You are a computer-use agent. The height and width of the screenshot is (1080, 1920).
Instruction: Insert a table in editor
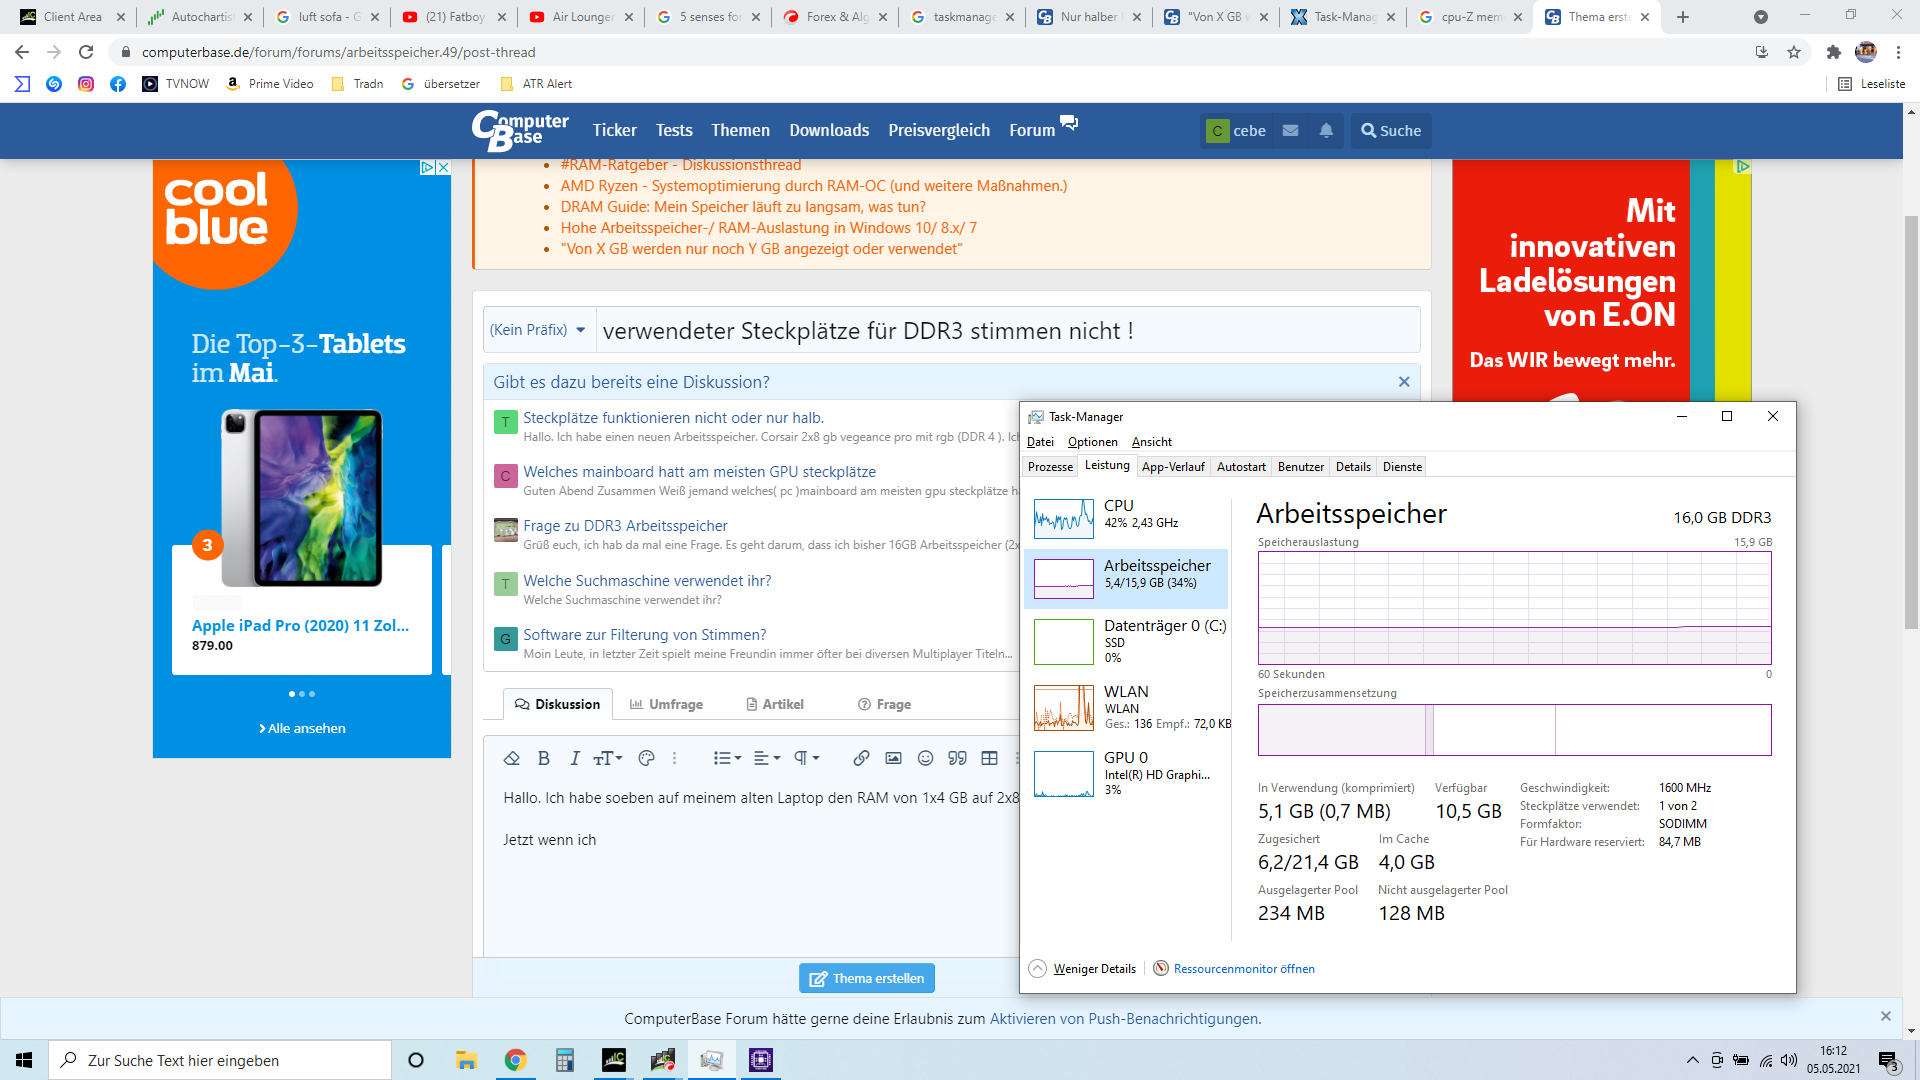pos(989,758)
